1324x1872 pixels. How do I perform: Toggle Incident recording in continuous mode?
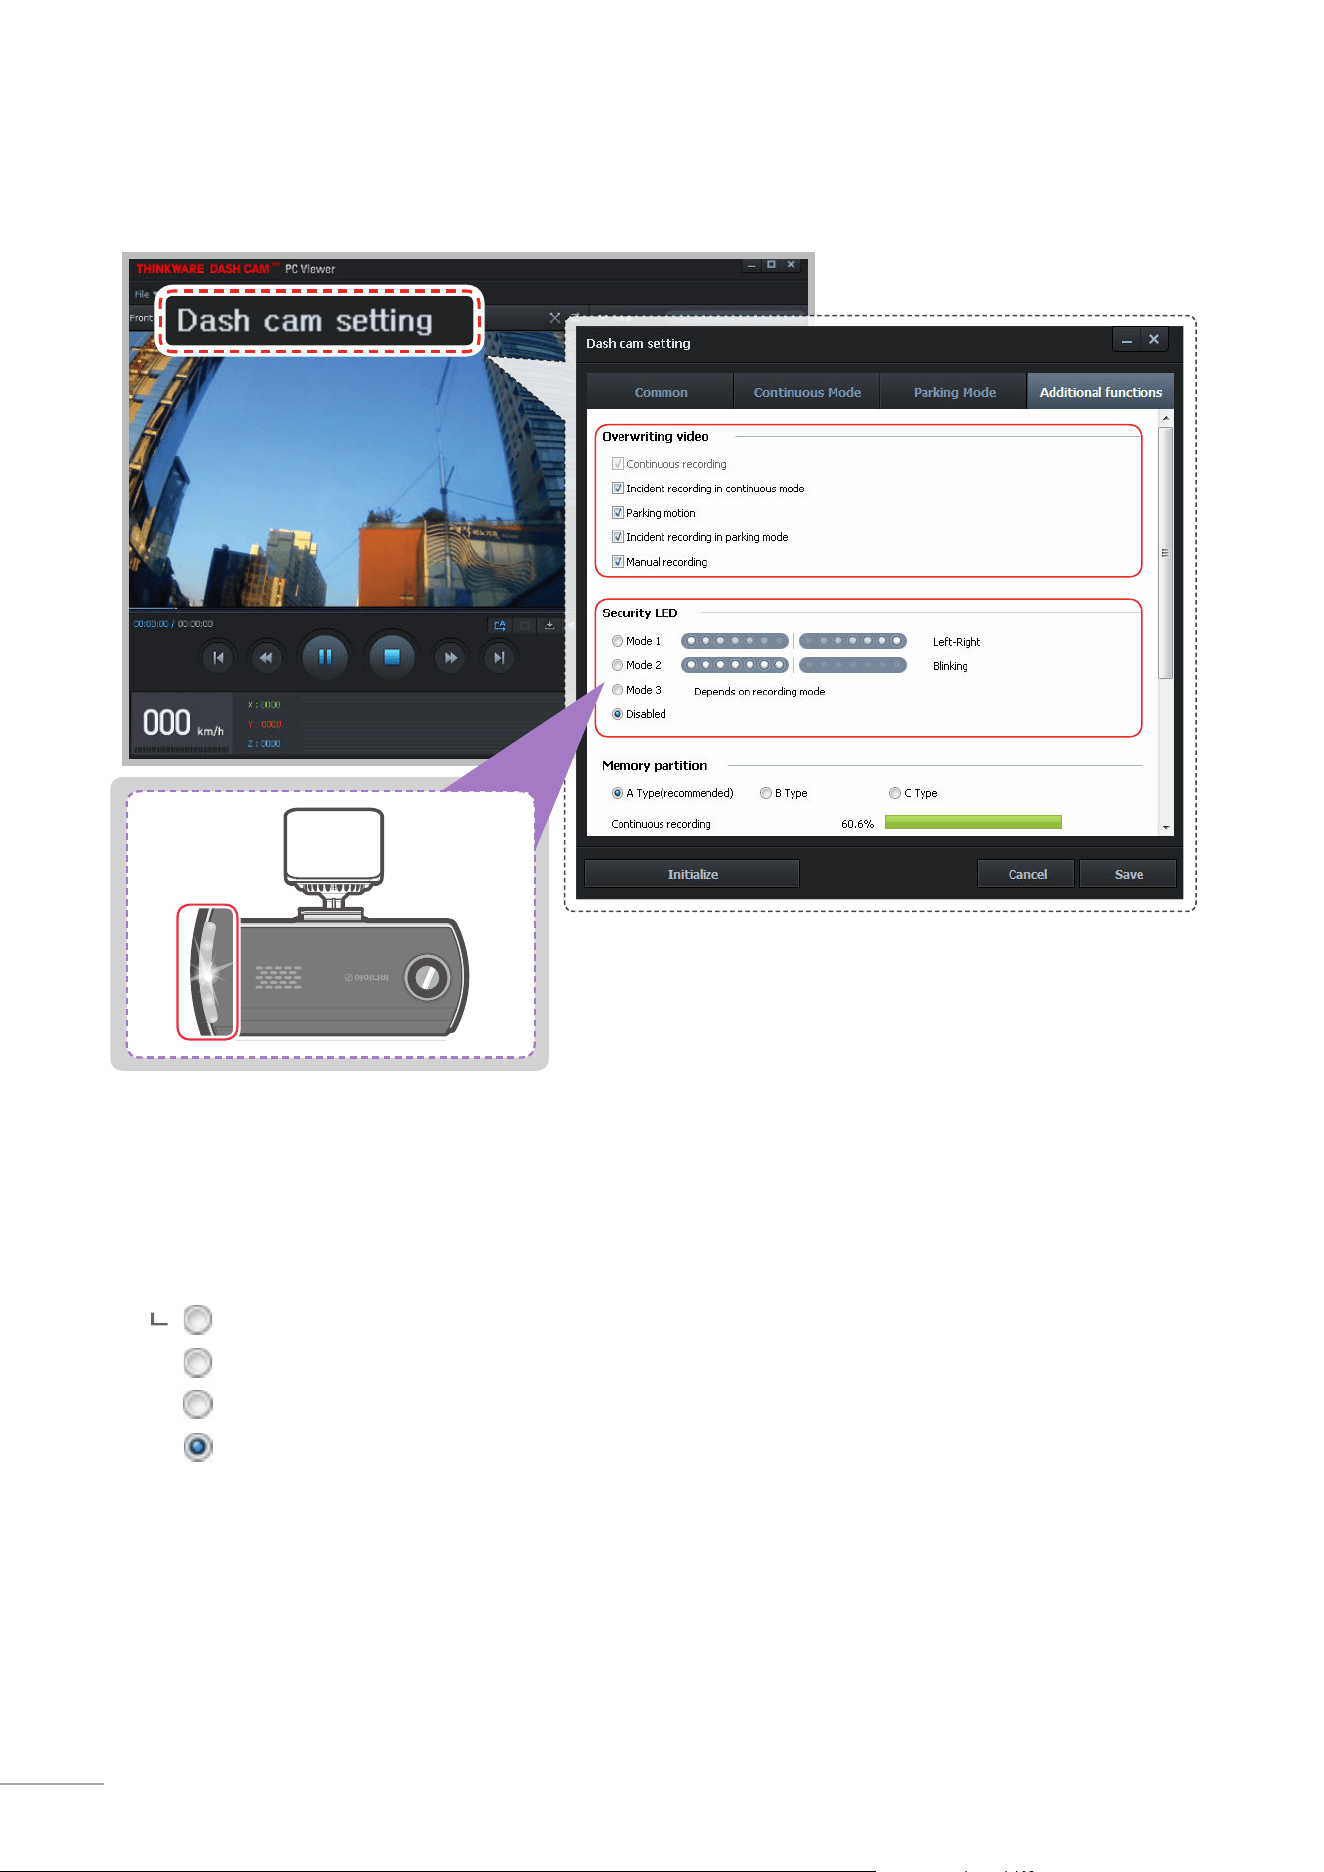617,488
